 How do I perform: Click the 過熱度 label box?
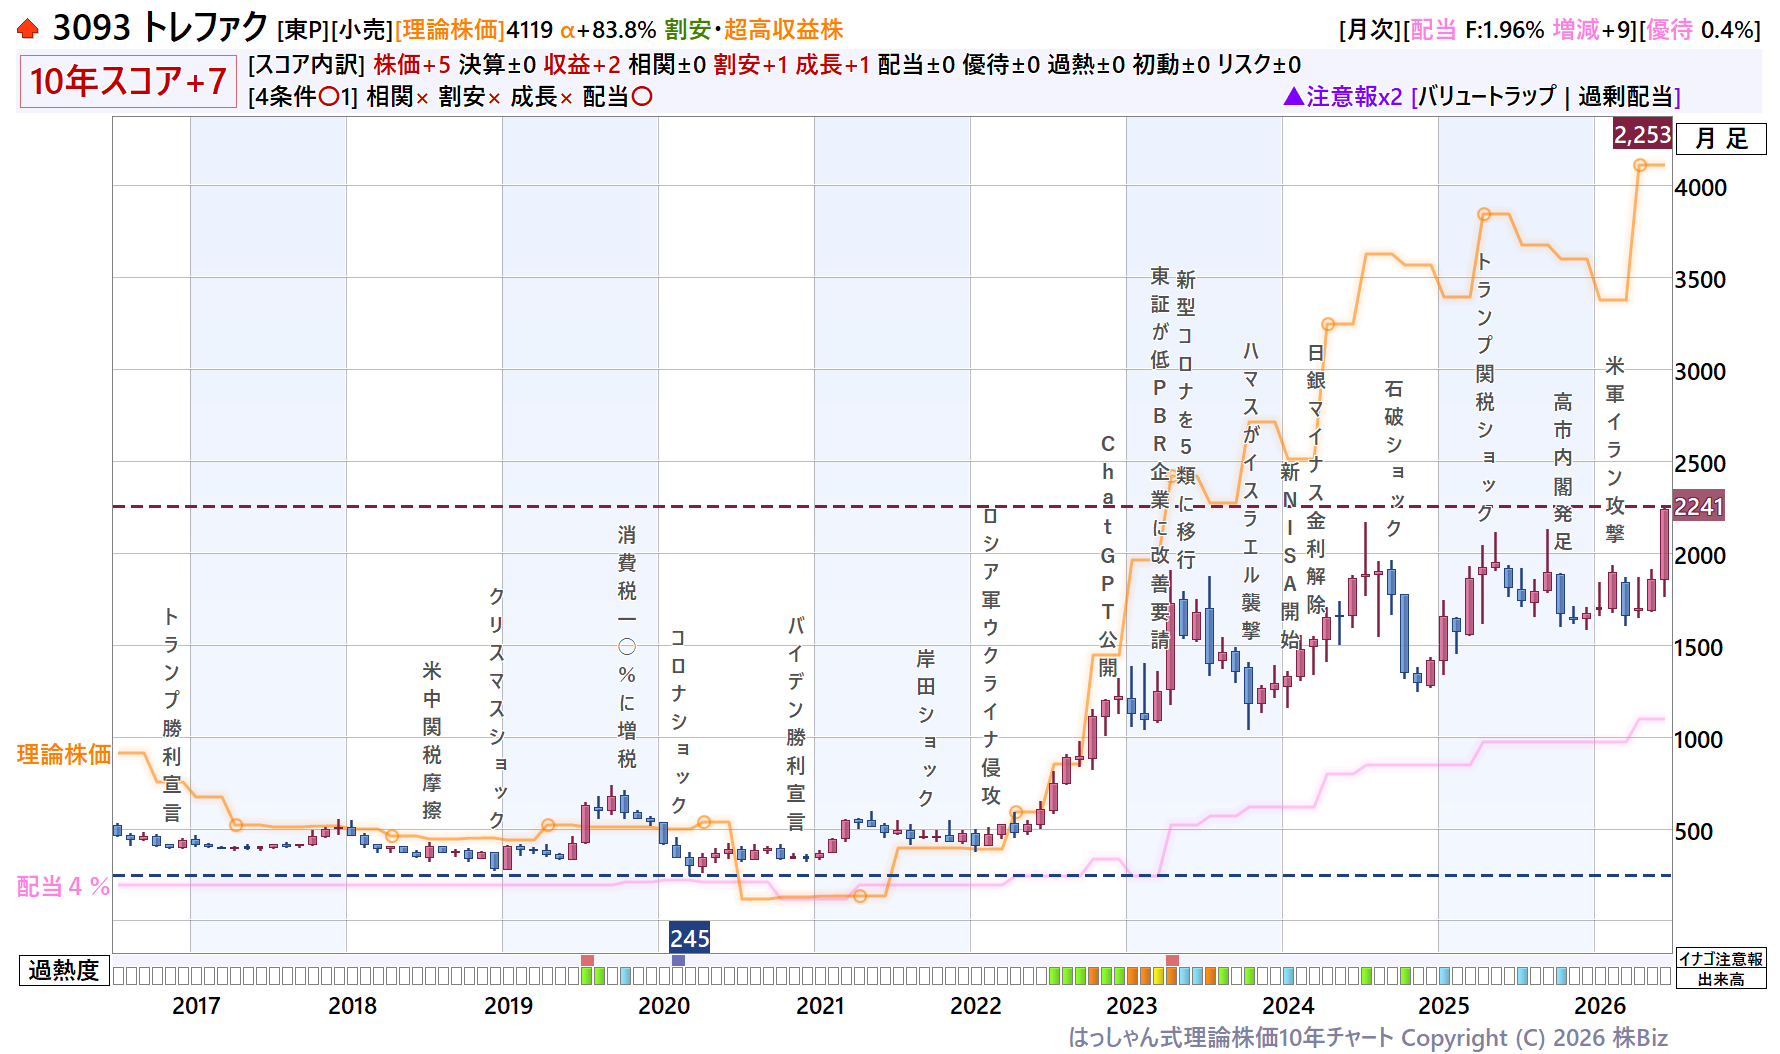point(64,970)
